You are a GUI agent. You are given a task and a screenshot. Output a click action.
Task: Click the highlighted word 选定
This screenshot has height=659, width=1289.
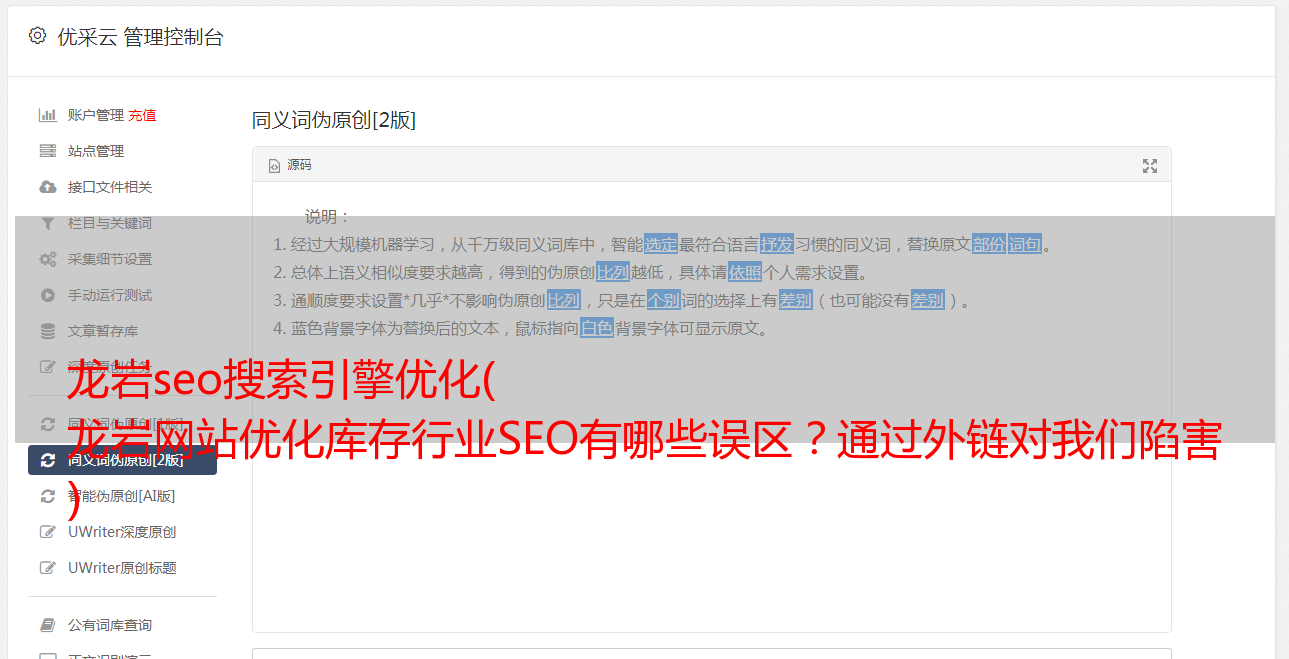click(x=661, y=244)
